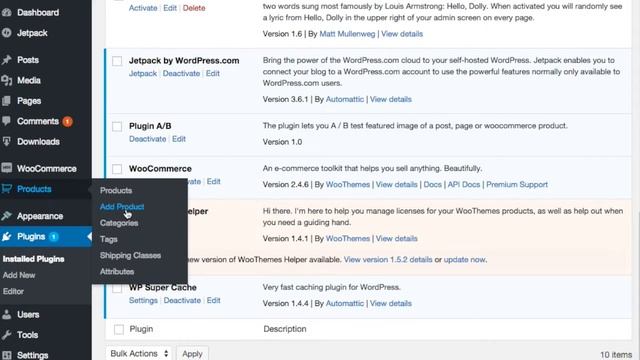Go to the Posts menu
This screenshot has width=640, height=360.
point(28,60)
